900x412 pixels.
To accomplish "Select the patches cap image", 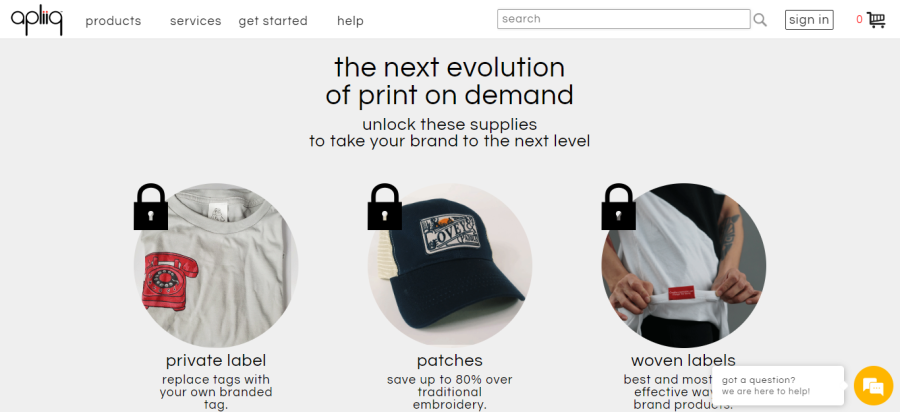I will pos(450,266).
